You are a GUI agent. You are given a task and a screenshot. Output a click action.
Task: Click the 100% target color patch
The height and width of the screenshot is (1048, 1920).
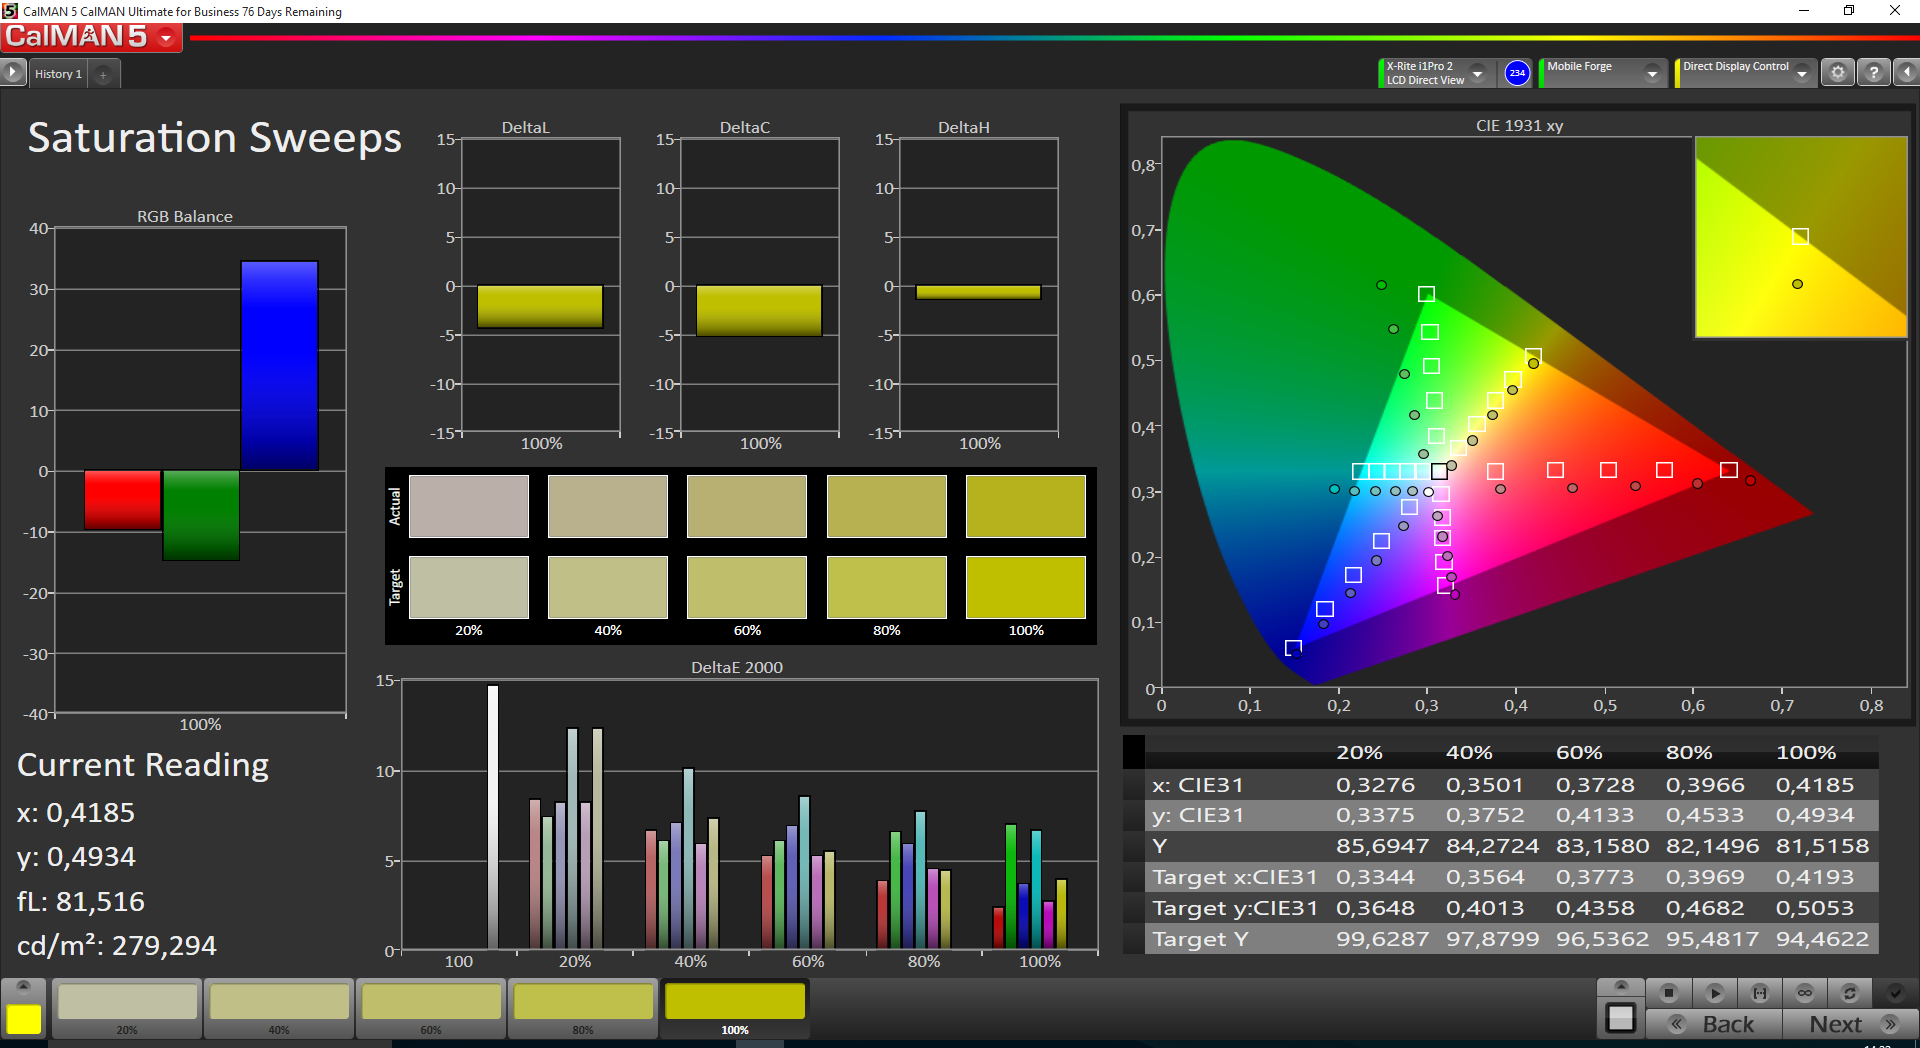pos(1026,587)
